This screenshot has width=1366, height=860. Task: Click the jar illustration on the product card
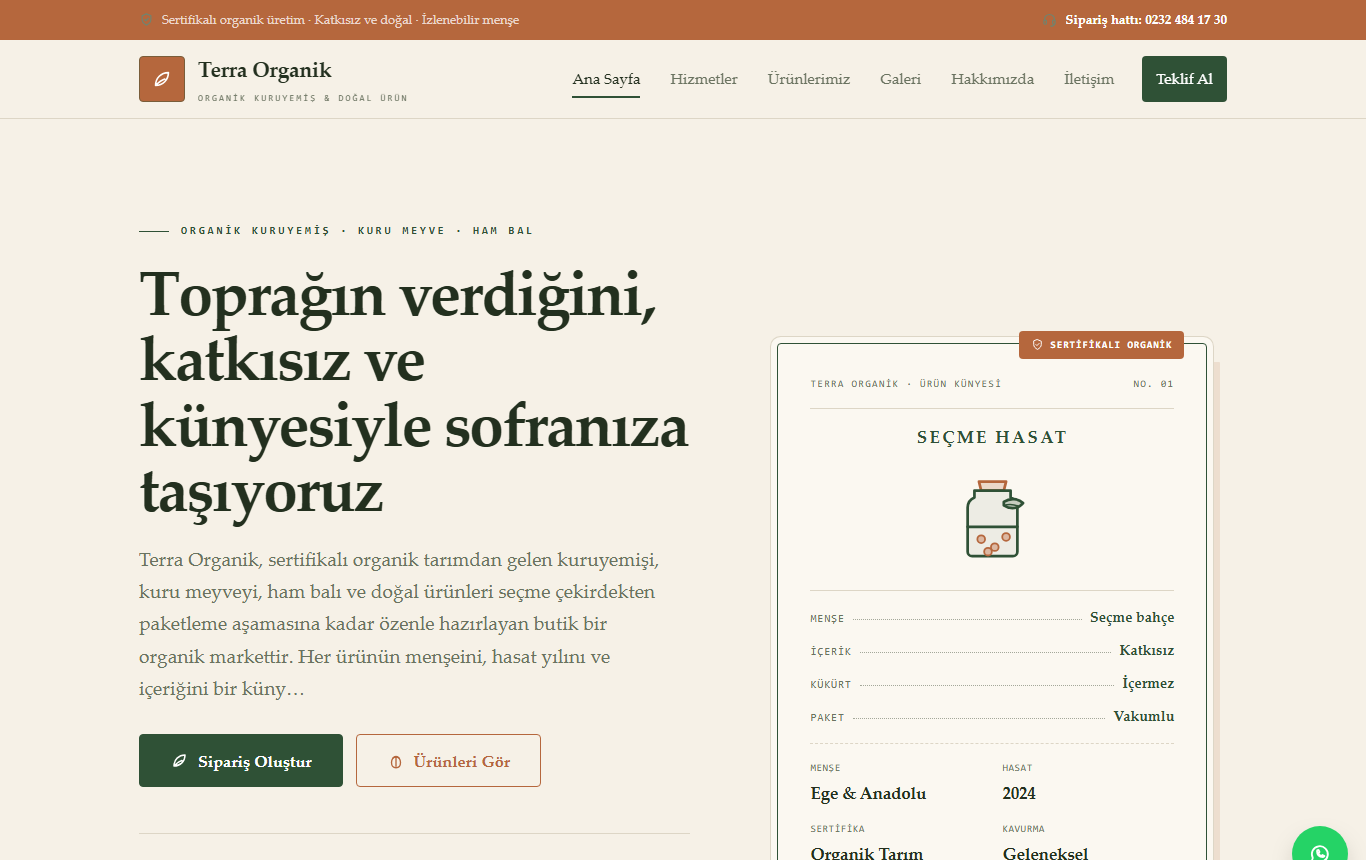point(994,519)
